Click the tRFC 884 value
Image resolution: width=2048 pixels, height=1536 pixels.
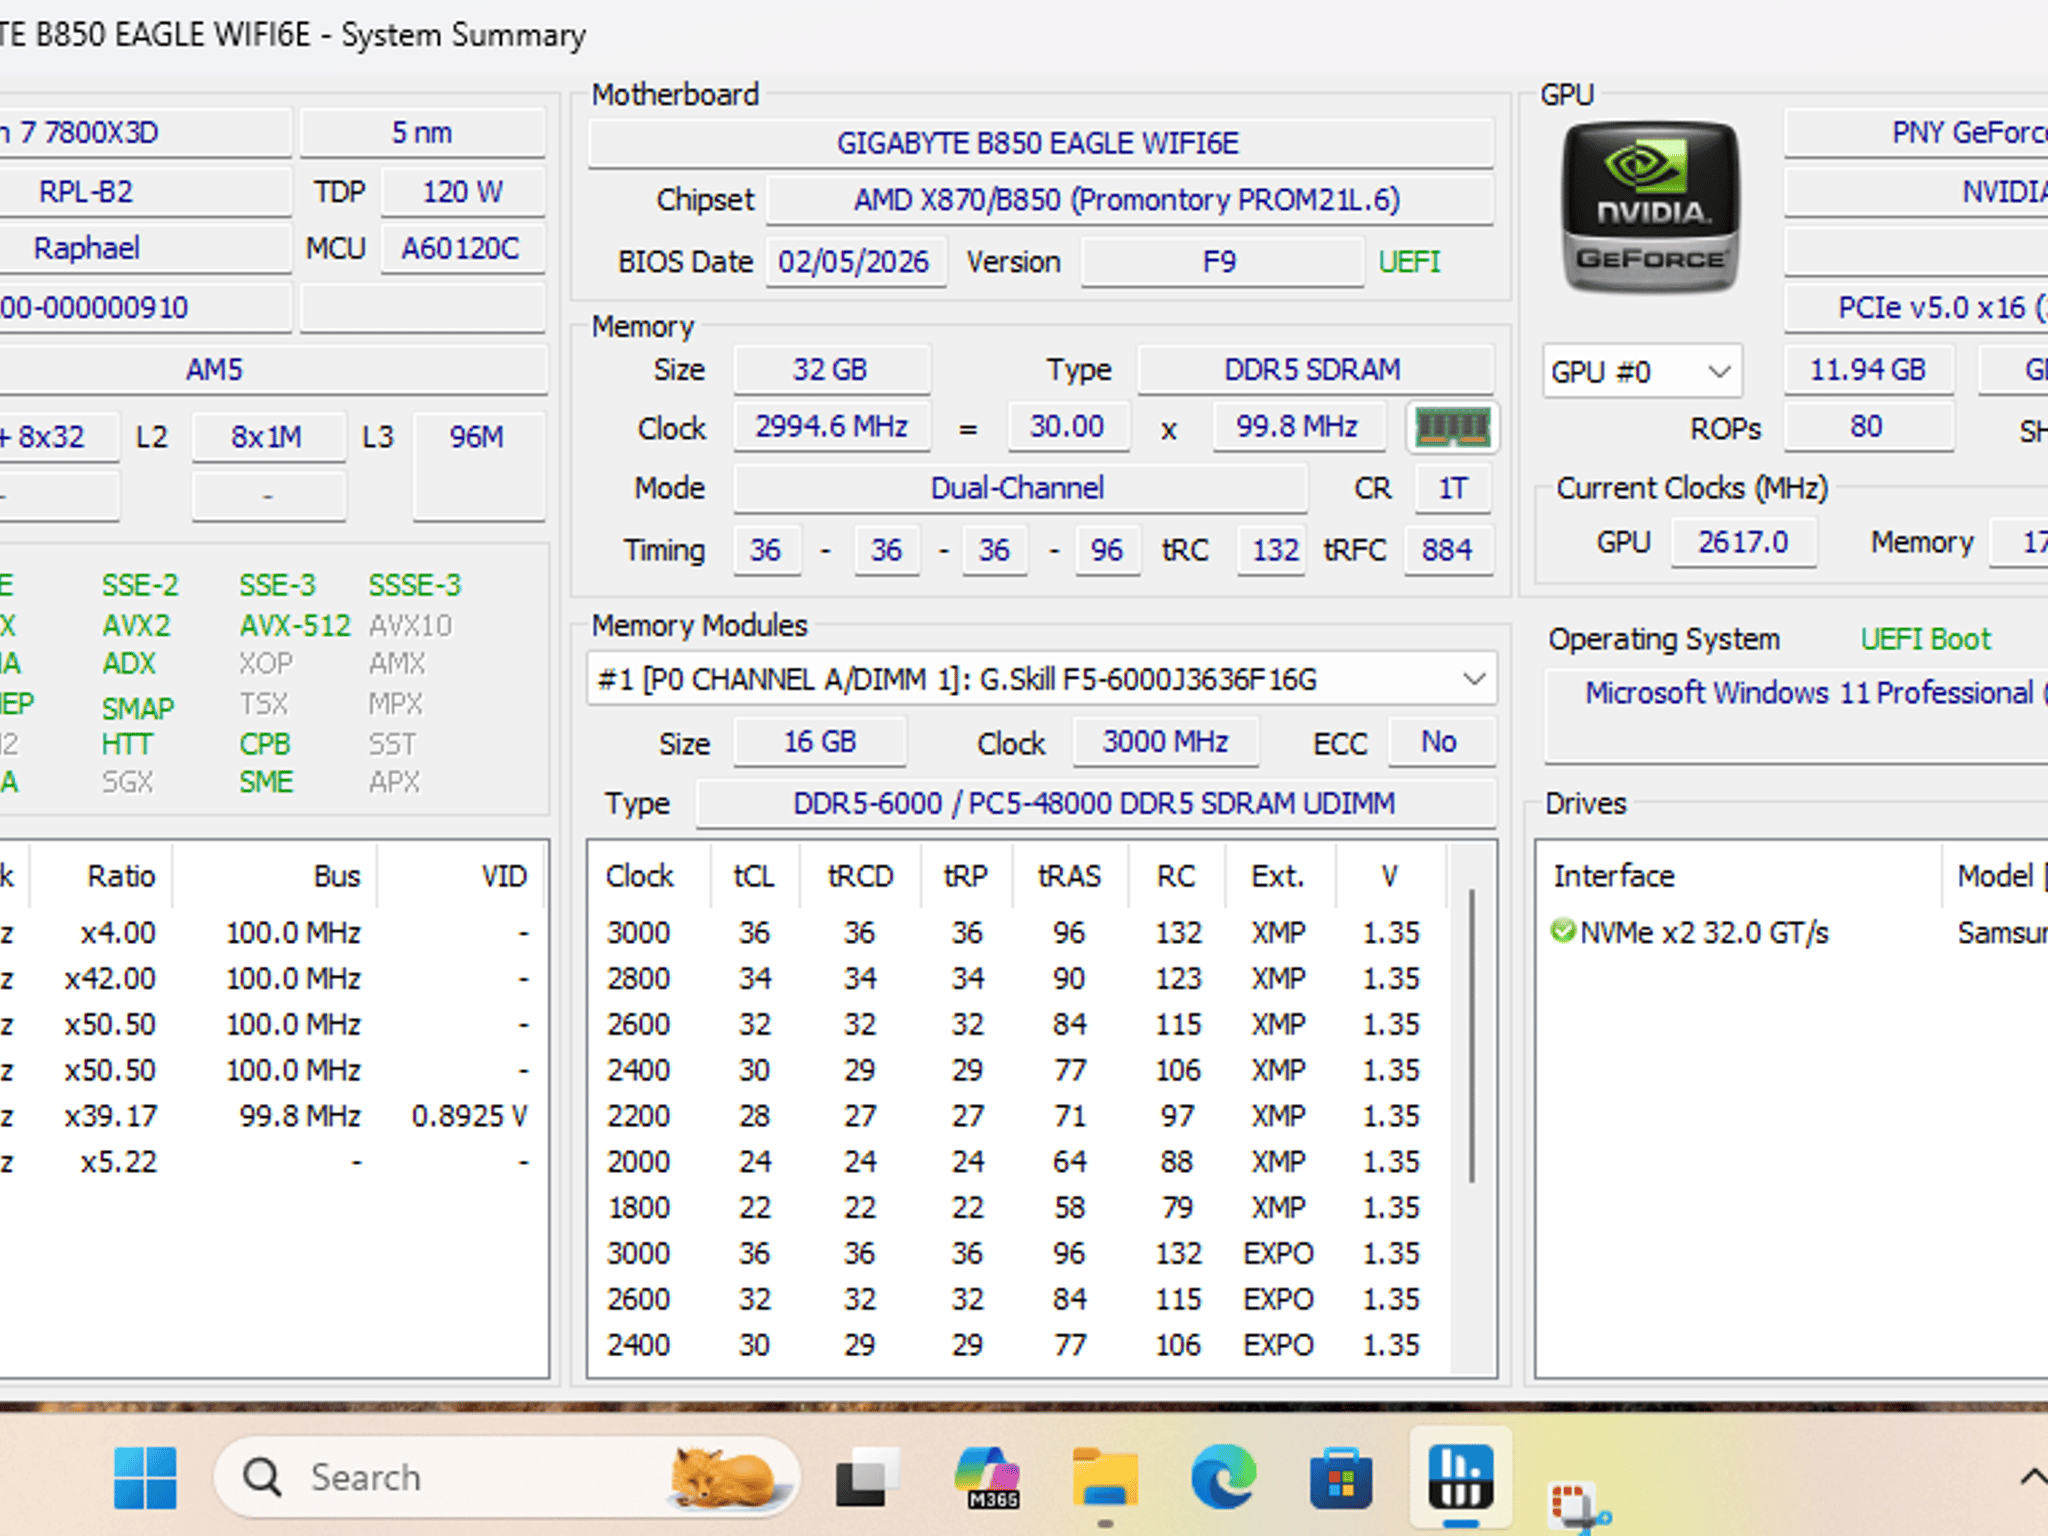point(1447,549)
